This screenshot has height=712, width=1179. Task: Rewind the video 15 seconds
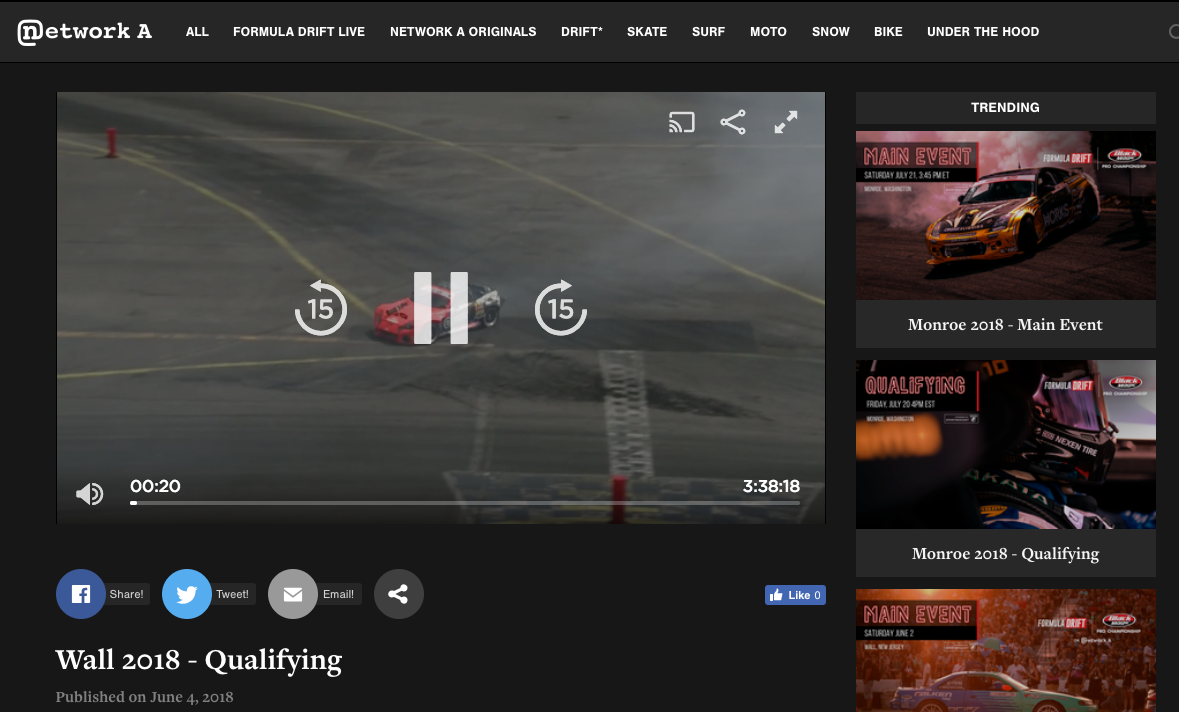pos(321,308)
